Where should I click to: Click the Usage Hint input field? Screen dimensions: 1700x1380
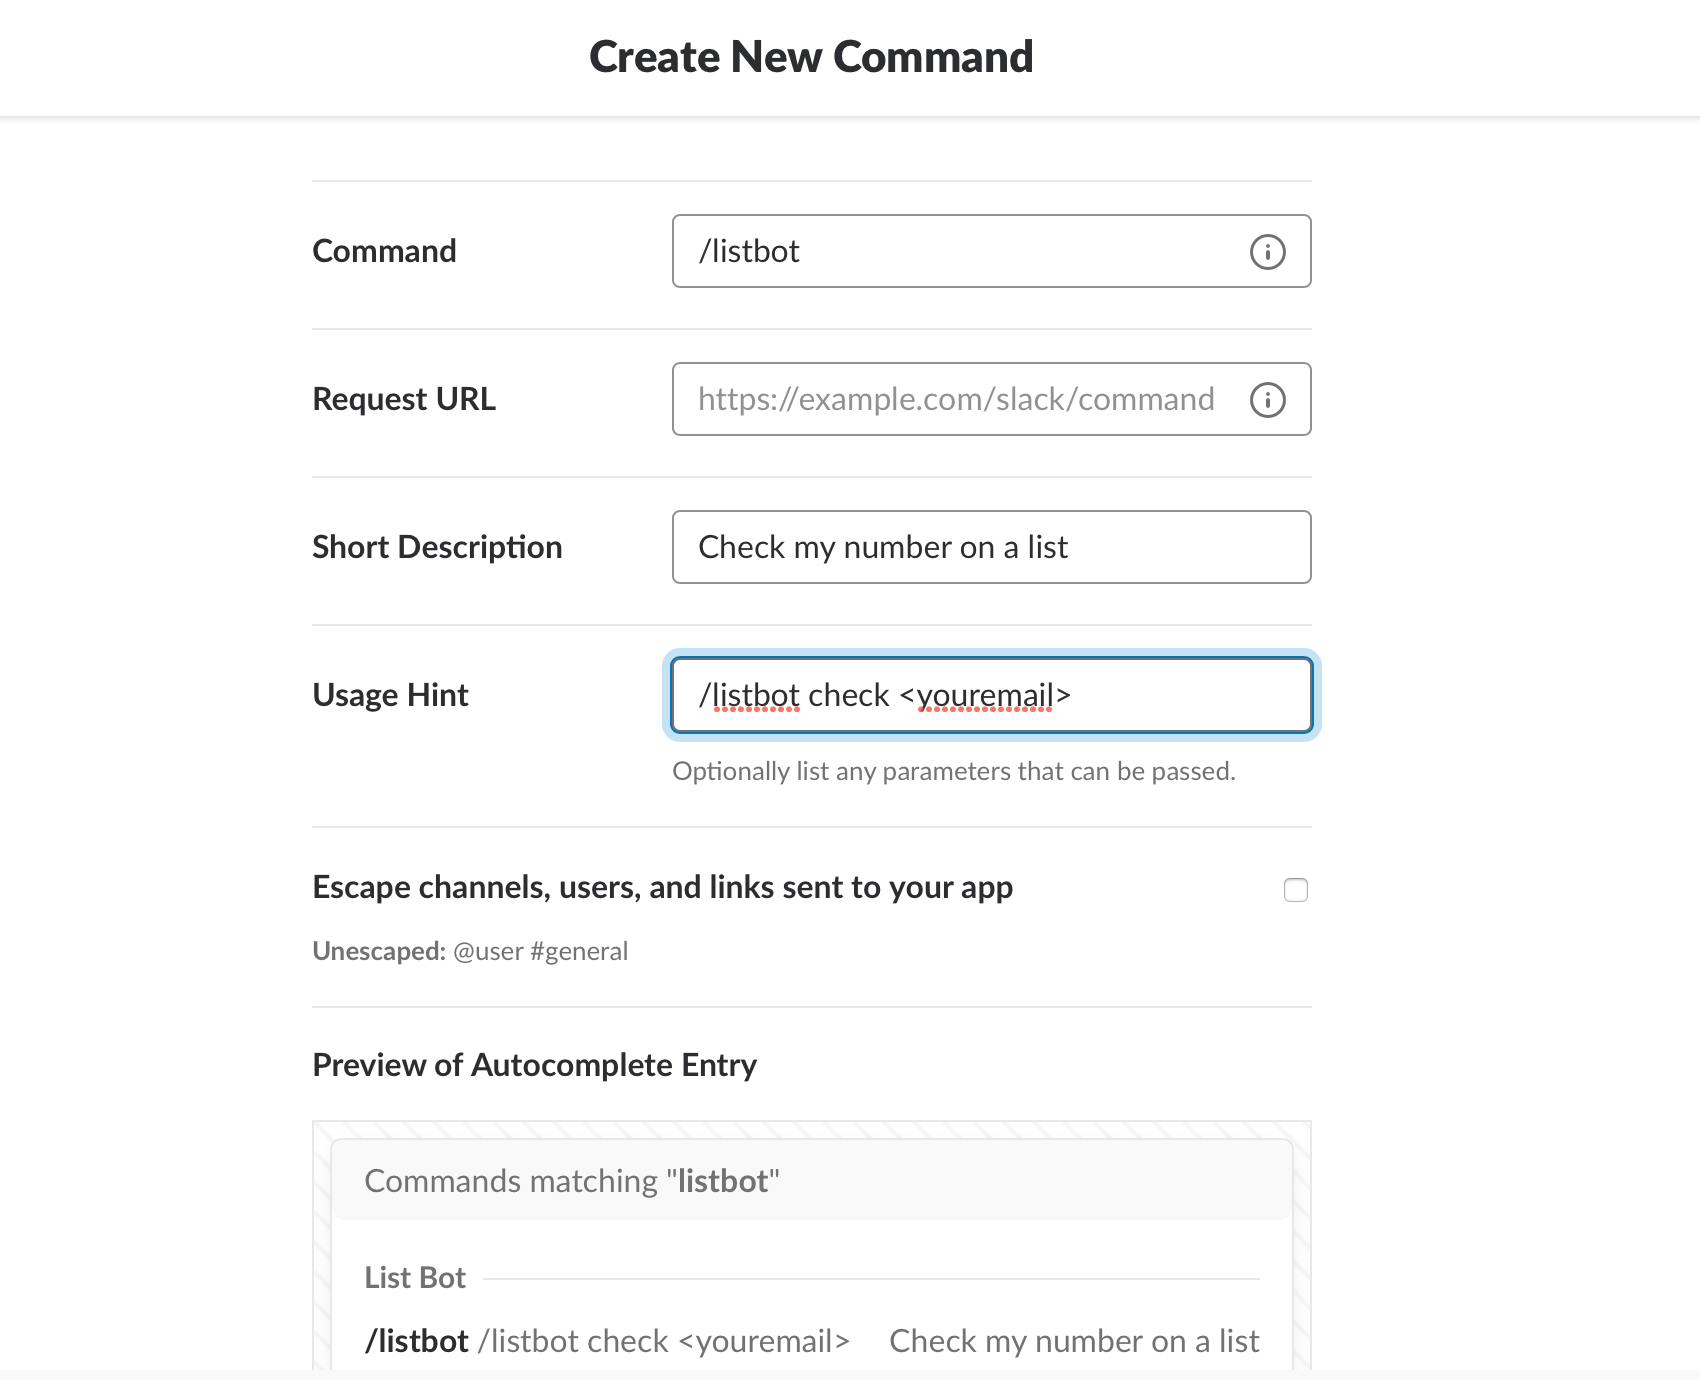point(991,695)
